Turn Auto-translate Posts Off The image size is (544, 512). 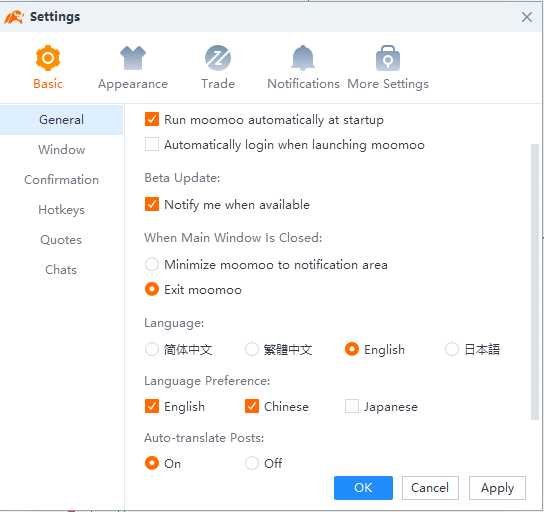[252, 463]
